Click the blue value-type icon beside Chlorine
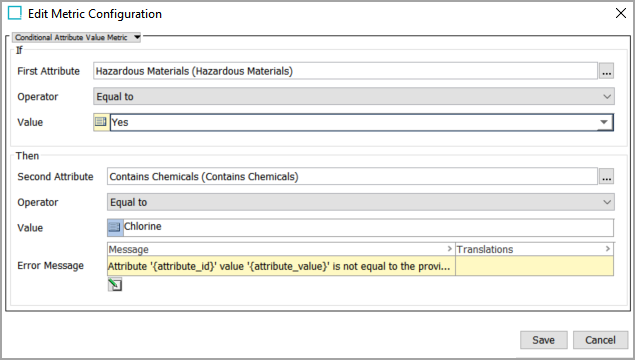Viewport: 635px width, 360px height. (115, 228)
